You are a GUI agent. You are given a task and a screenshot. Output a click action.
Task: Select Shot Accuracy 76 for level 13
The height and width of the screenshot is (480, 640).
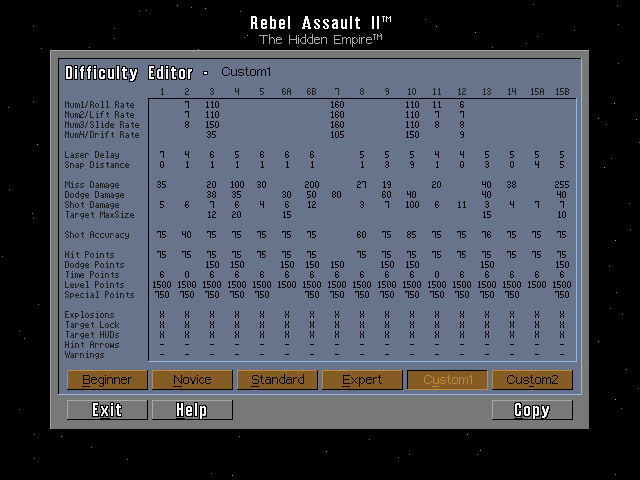click(487, 235)
